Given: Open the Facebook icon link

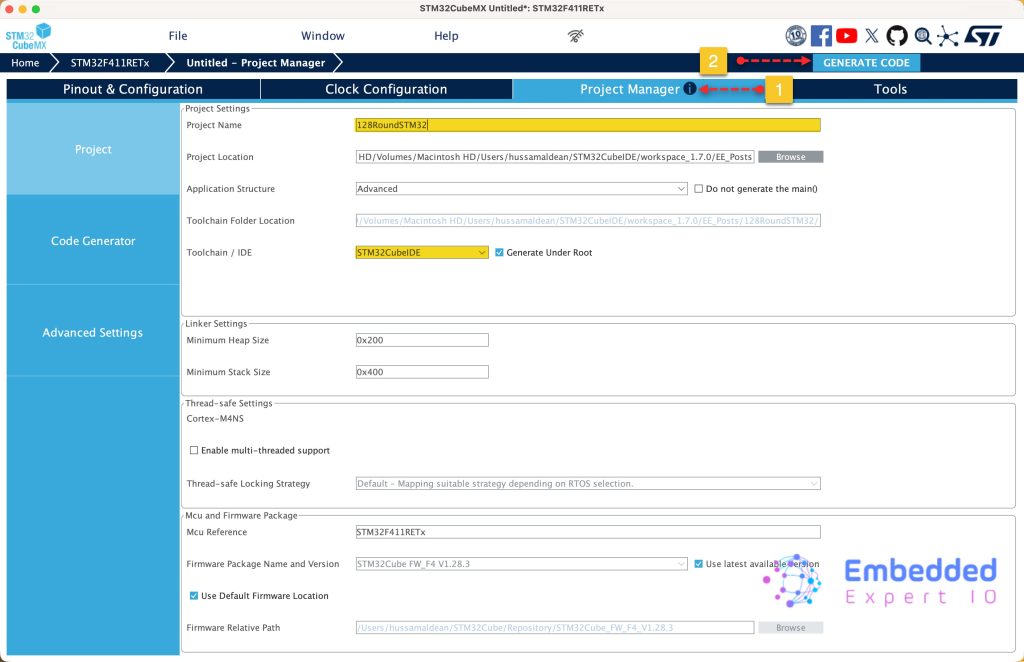Looking at the screenshot, I should click(821, 36).
